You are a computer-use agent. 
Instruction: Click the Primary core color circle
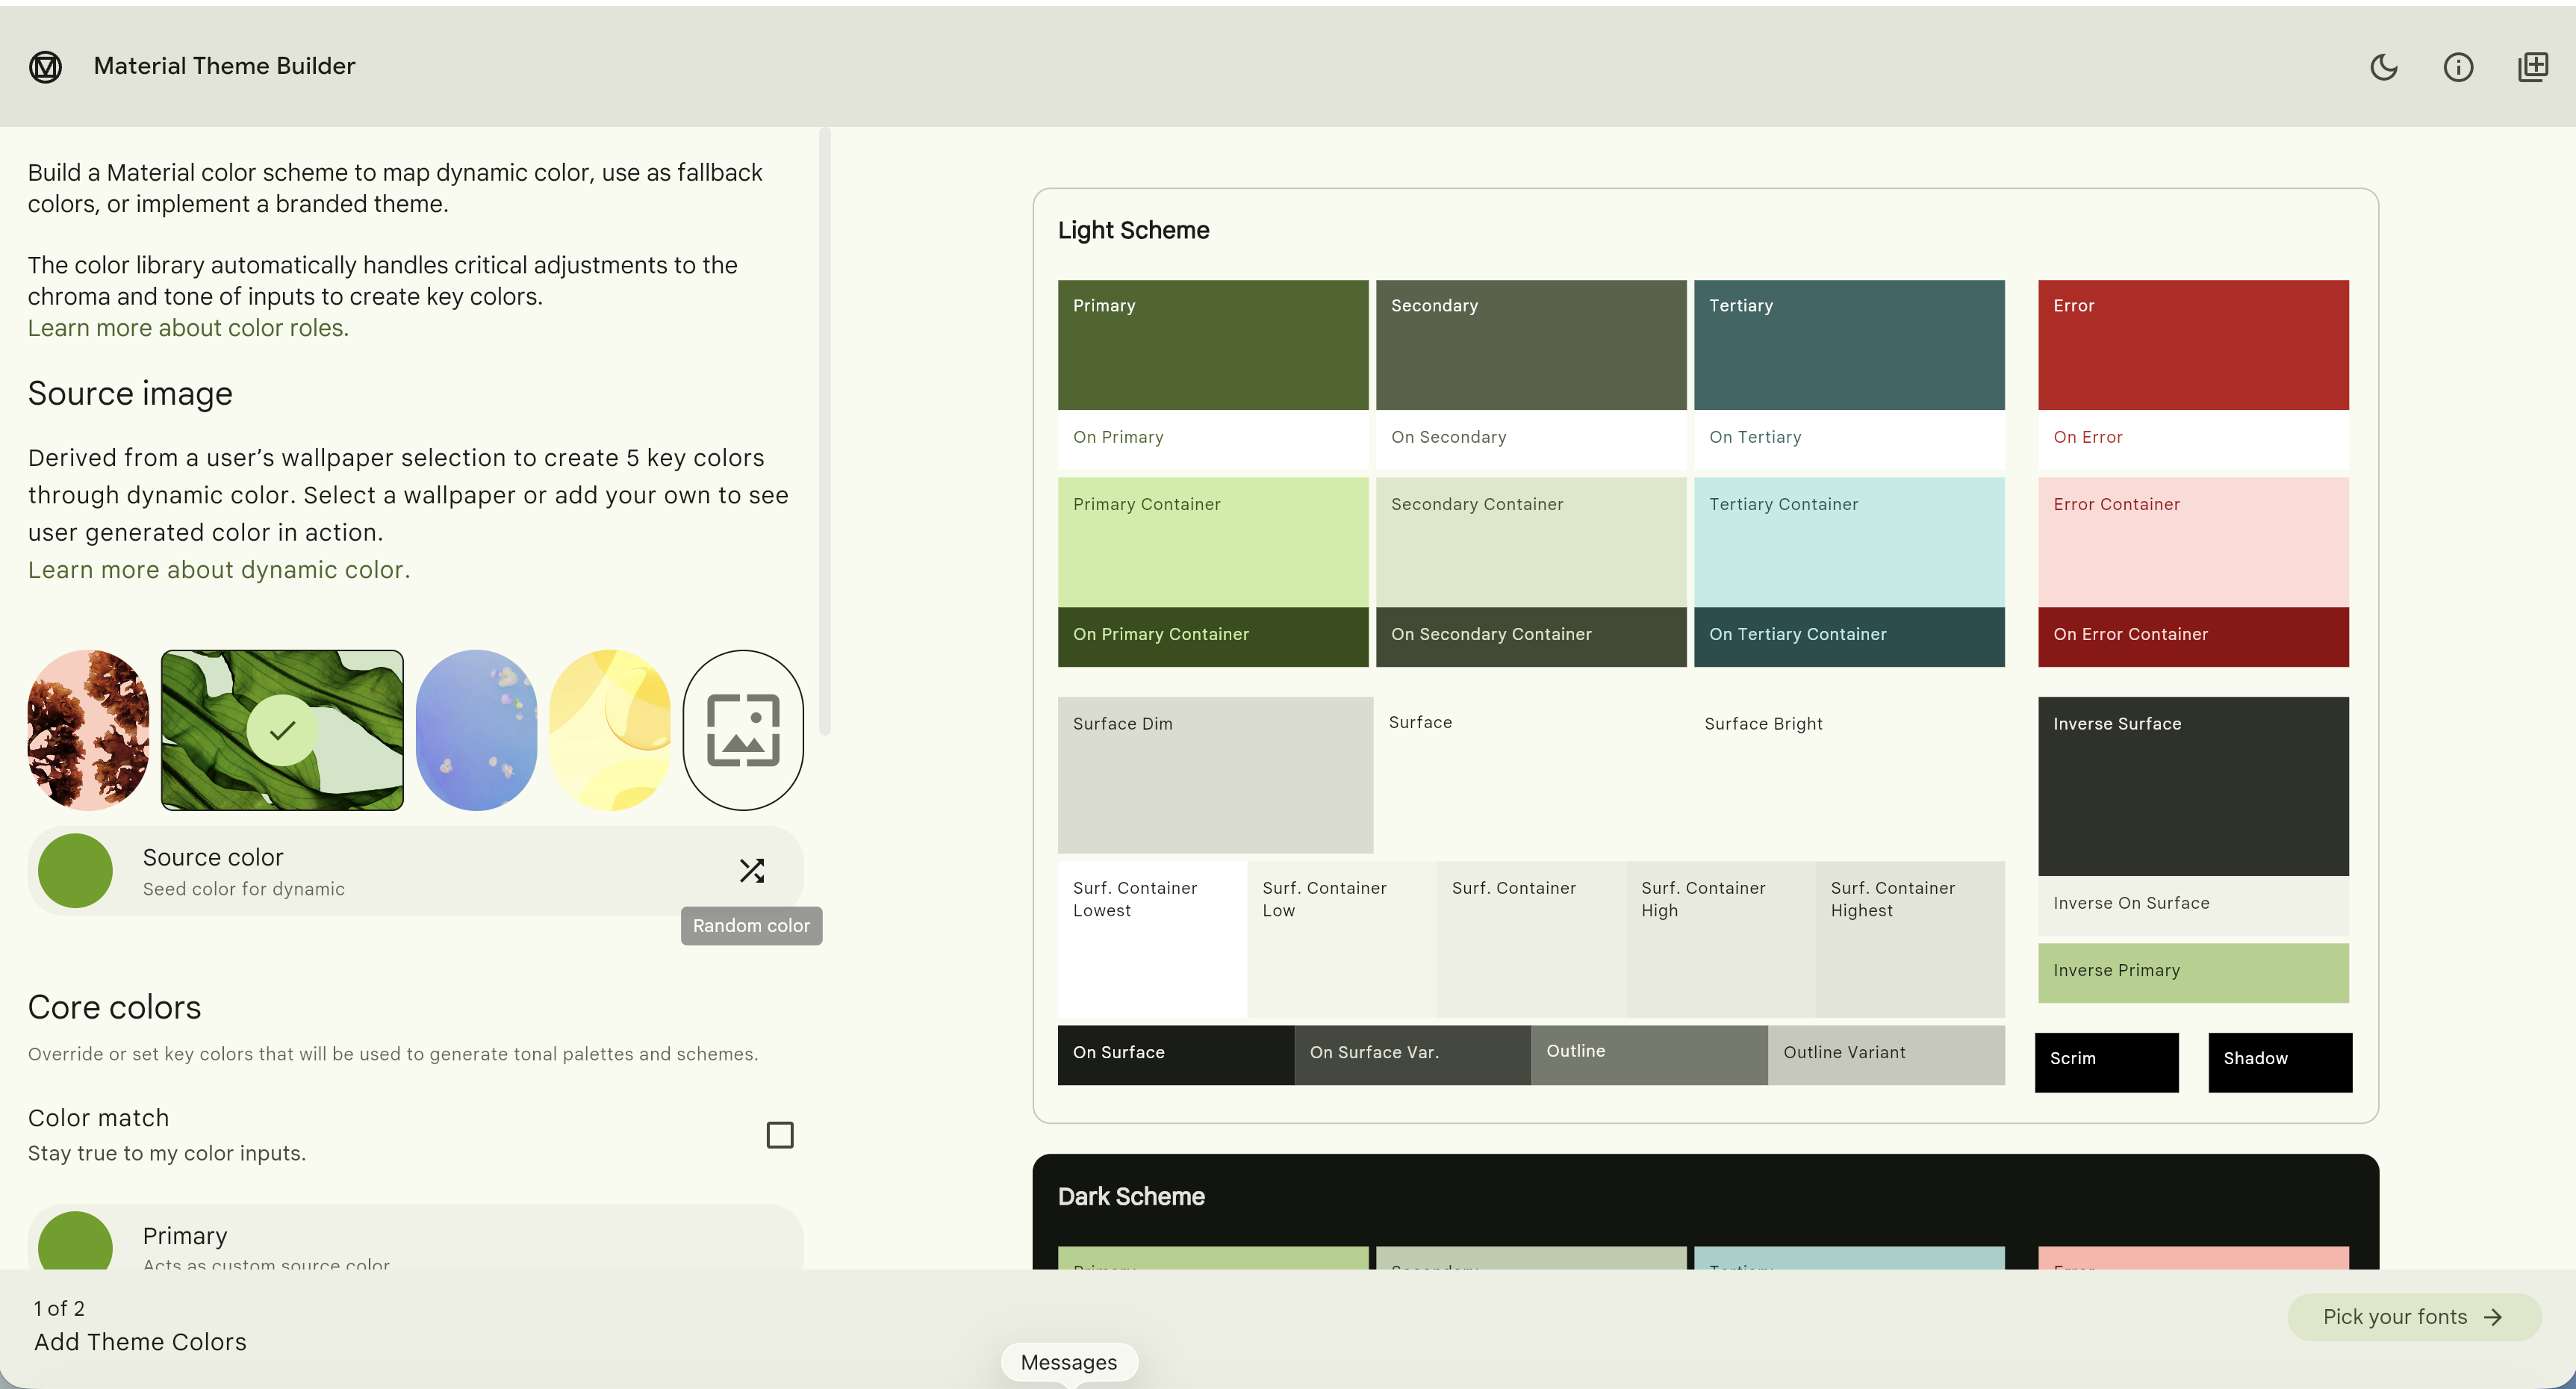75,1242
